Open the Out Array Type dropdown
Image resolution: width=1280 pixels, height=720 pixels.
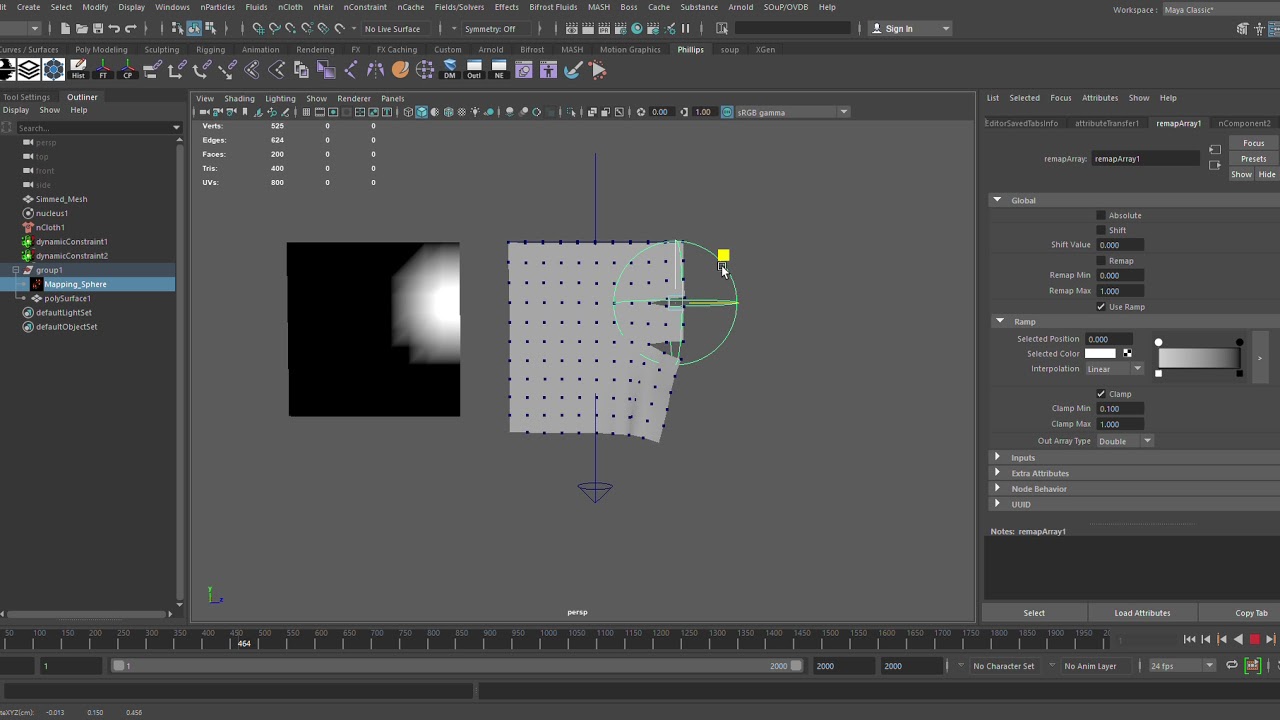click(x=1125, y=441)
